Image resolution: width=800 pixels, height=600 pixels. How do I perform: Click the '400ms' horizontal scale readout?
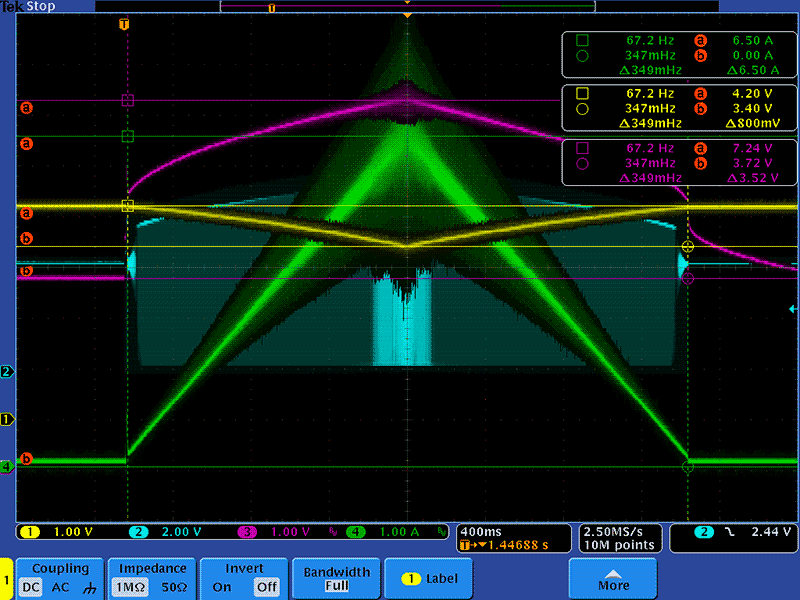click(481, 532)
